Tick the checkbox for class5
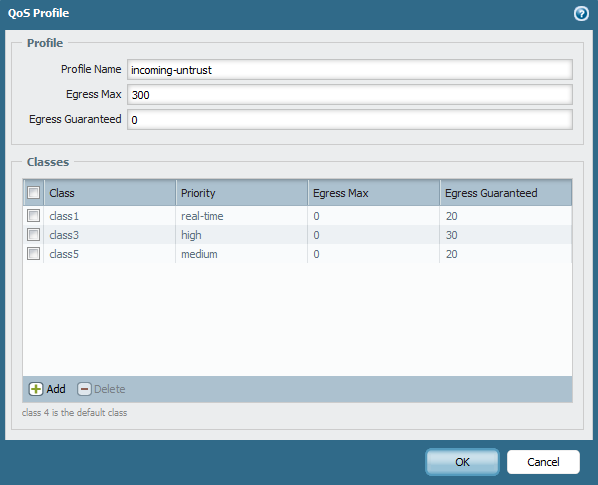The height and width of the screenshot is (485, 598). 34,254
